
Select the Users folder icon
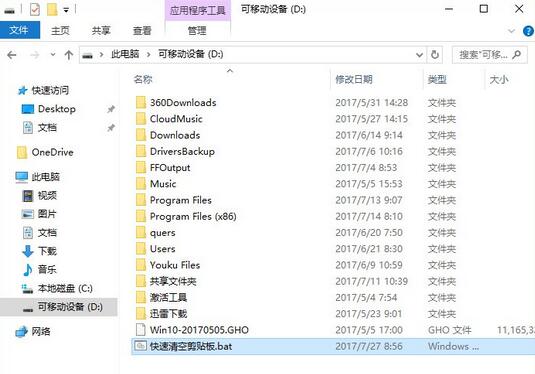[x=141, y=249]
